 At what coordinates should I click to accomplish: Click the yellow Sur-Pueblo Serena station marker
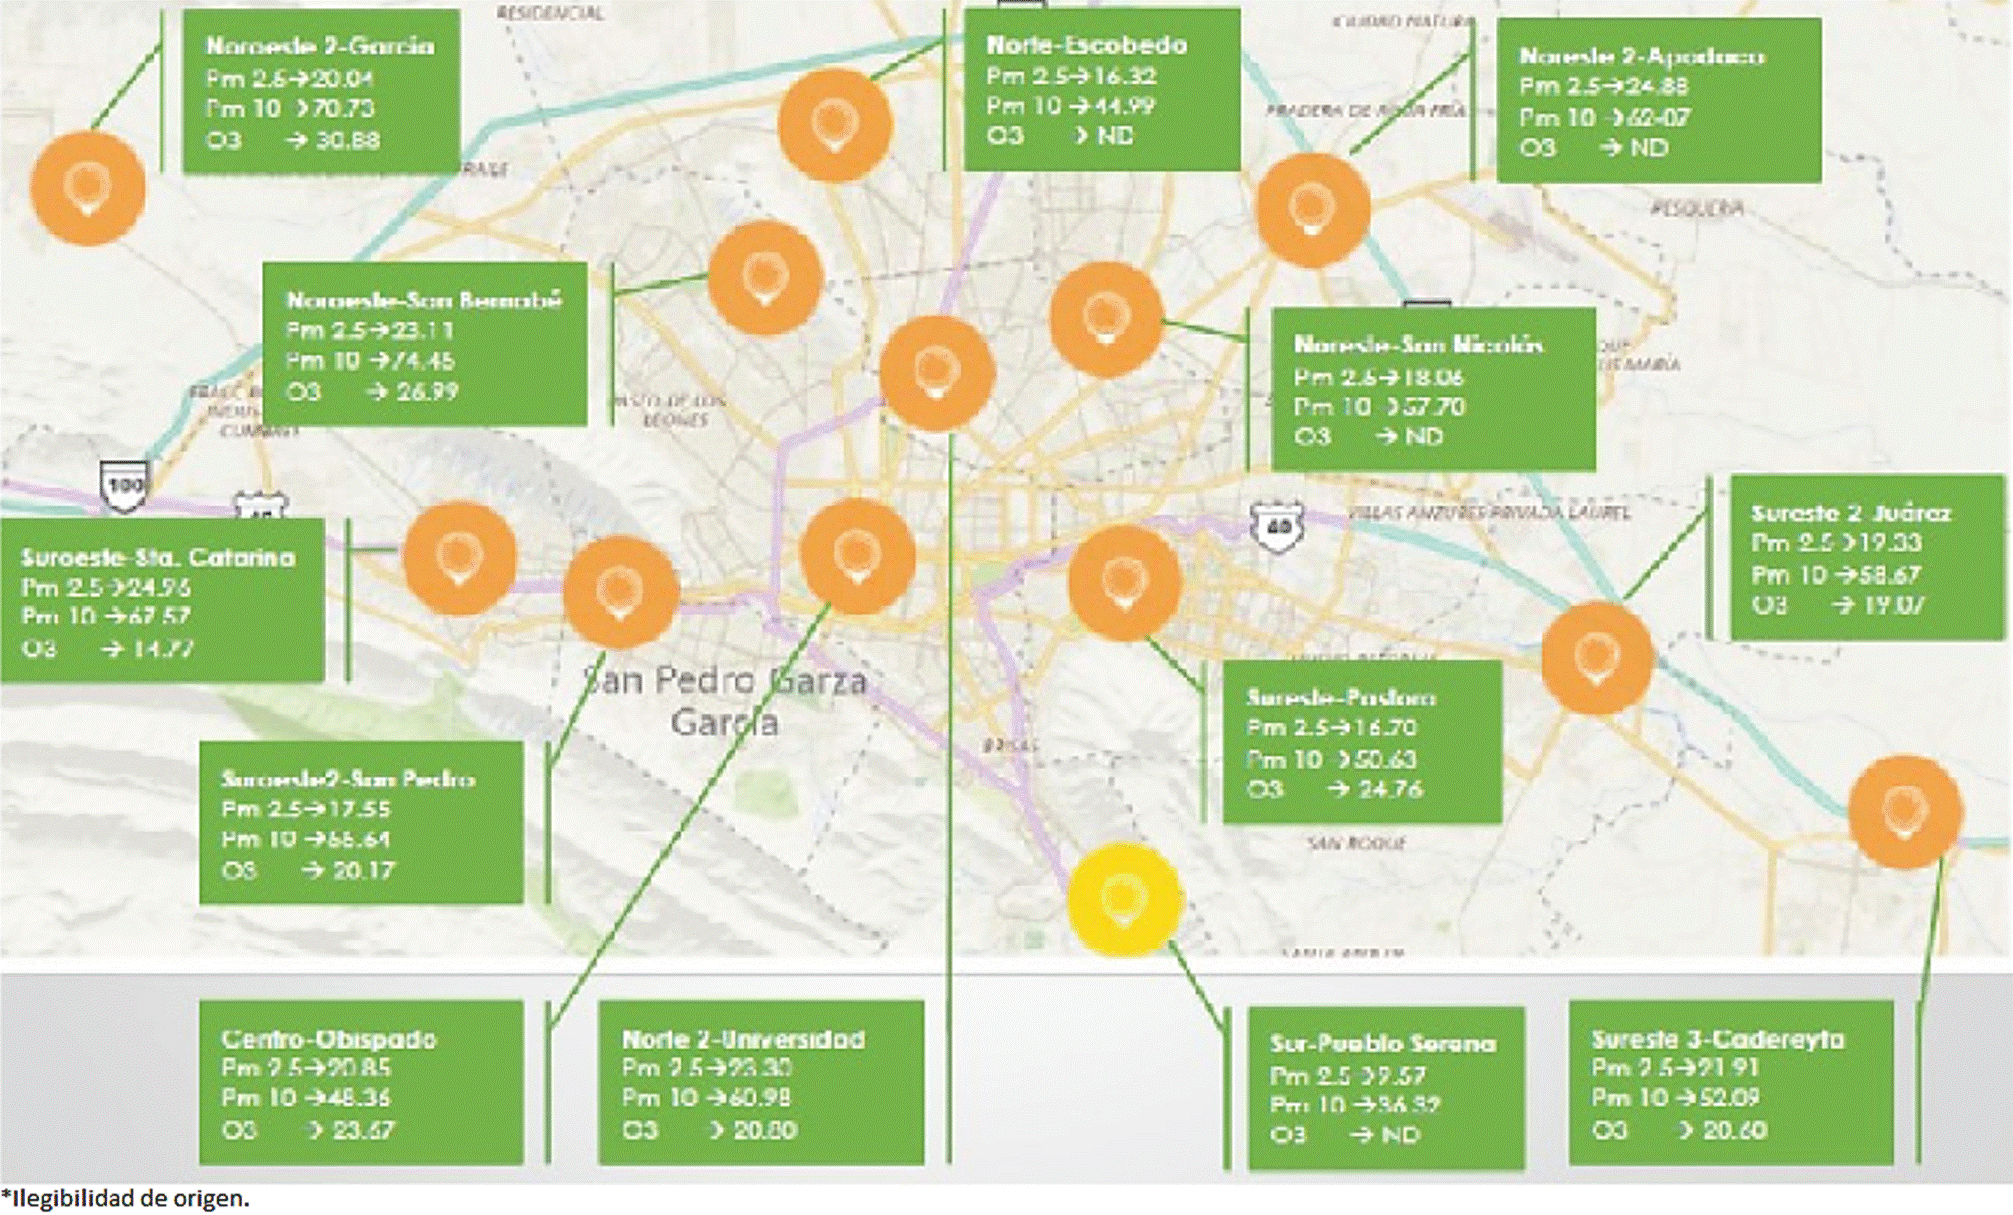tap(1124, 899)
